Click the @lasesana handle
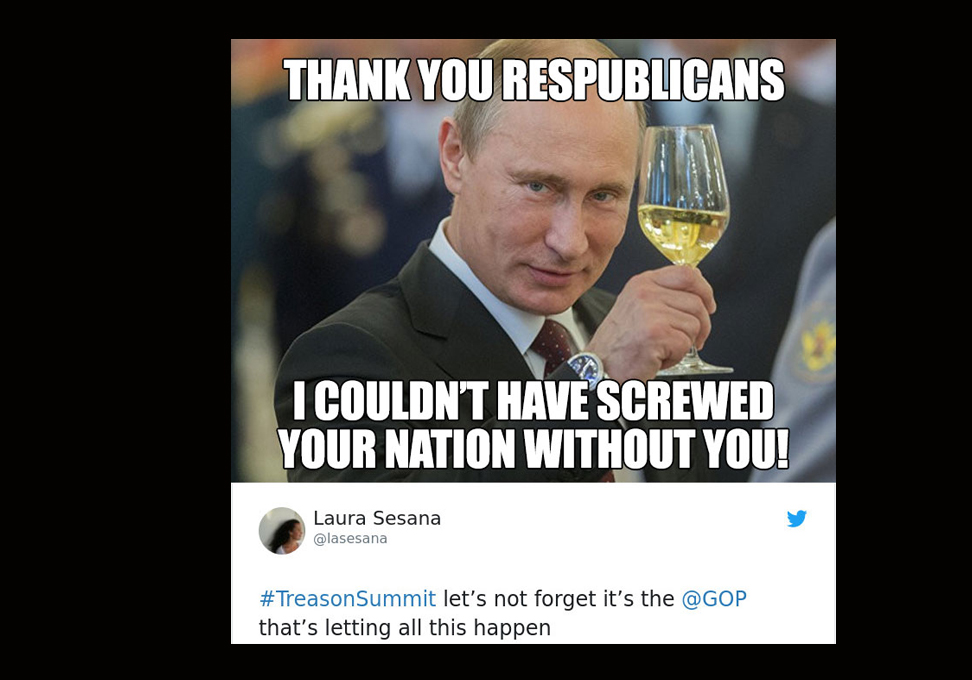Screen dimensions: 972x680 350,539
